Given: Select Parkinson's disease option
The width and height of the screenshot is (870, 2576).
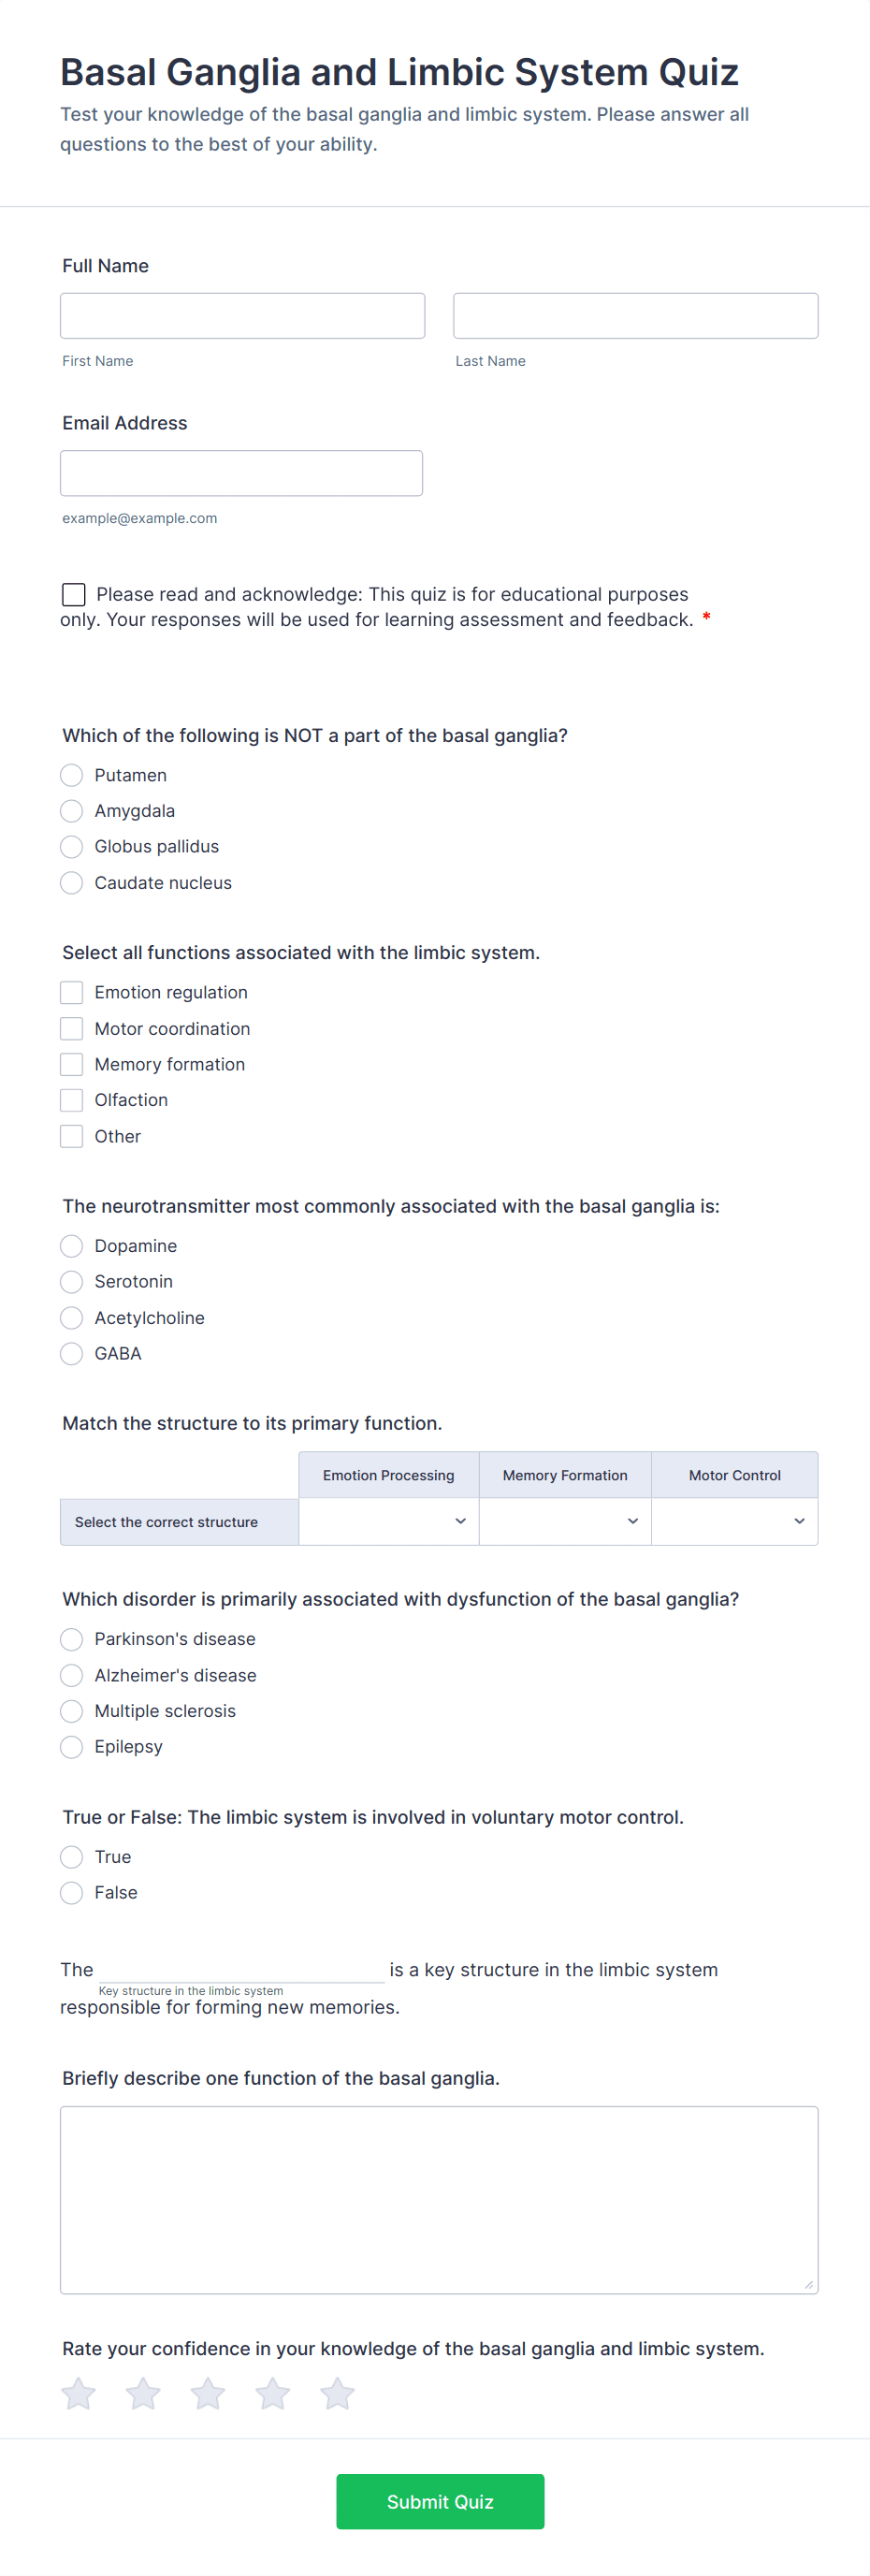Looking at the screenshot, I should (71, 1639).
